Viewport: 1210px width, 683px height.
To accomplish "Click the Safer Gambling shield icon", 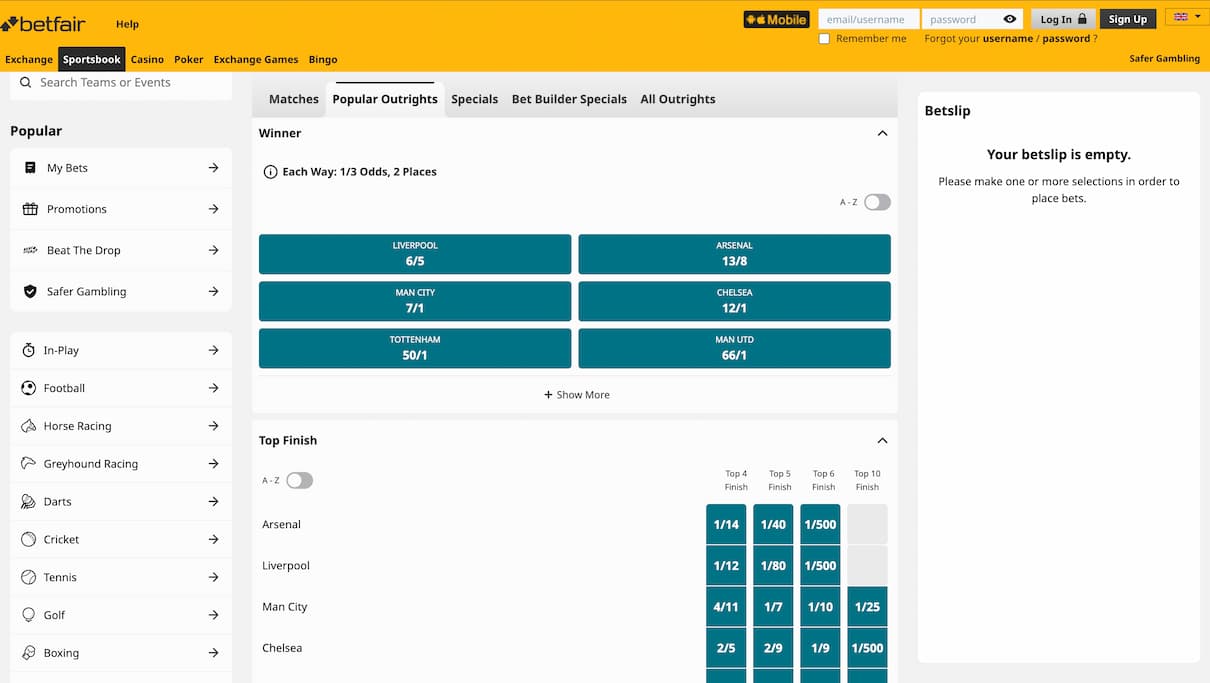I will pos(30,292).
